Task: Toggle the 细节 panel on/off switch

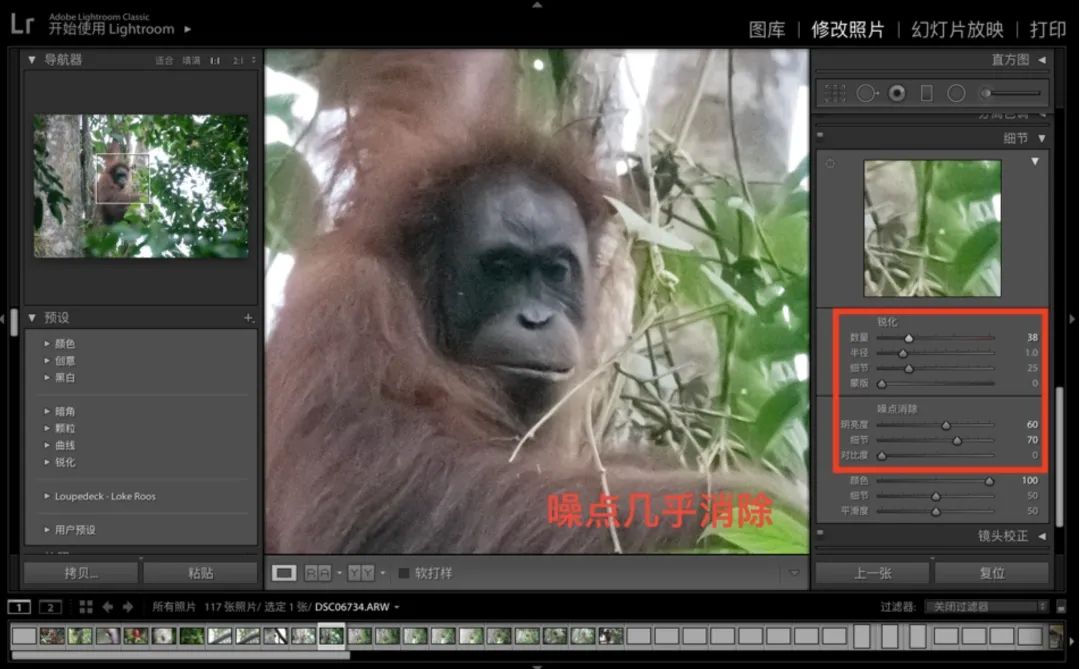Action: tap(820, 138)
